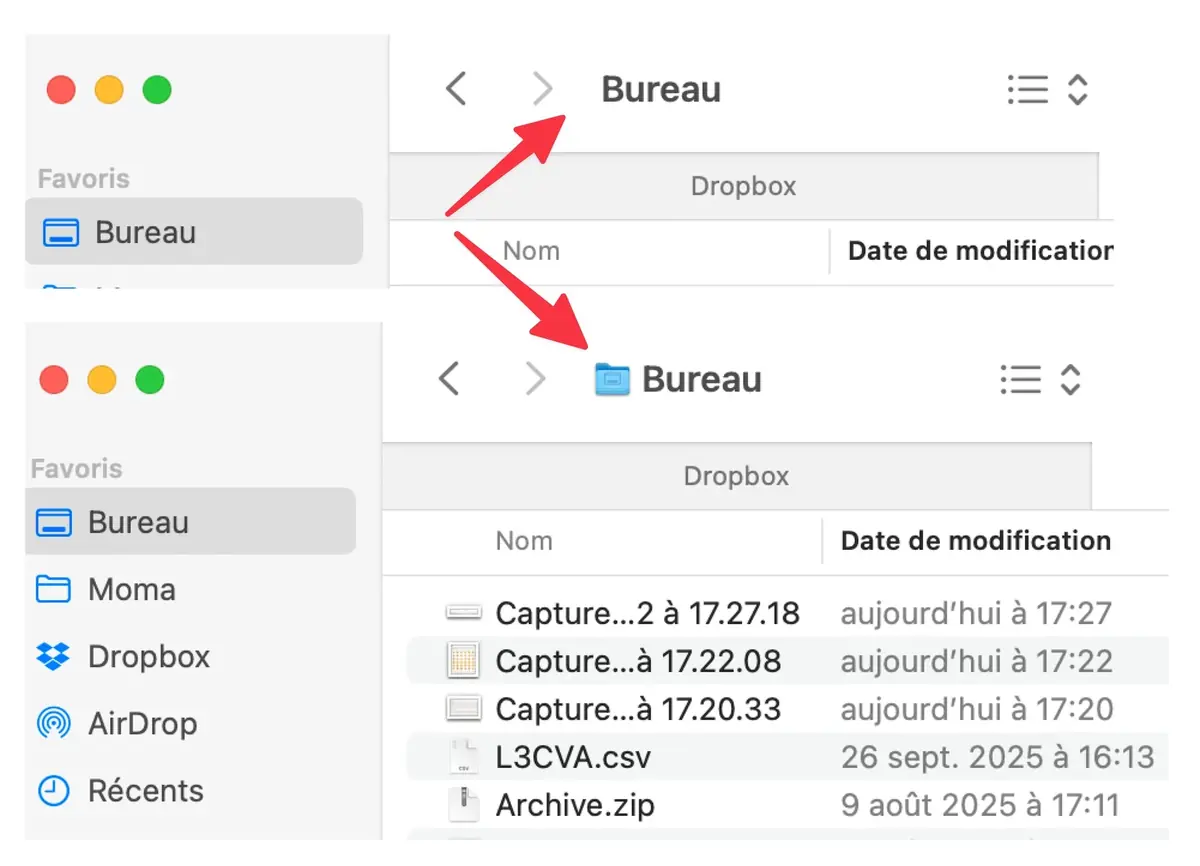Sort by Nom column in lower window
Viewport: 1200px width, 866px height.
(524, 541)
